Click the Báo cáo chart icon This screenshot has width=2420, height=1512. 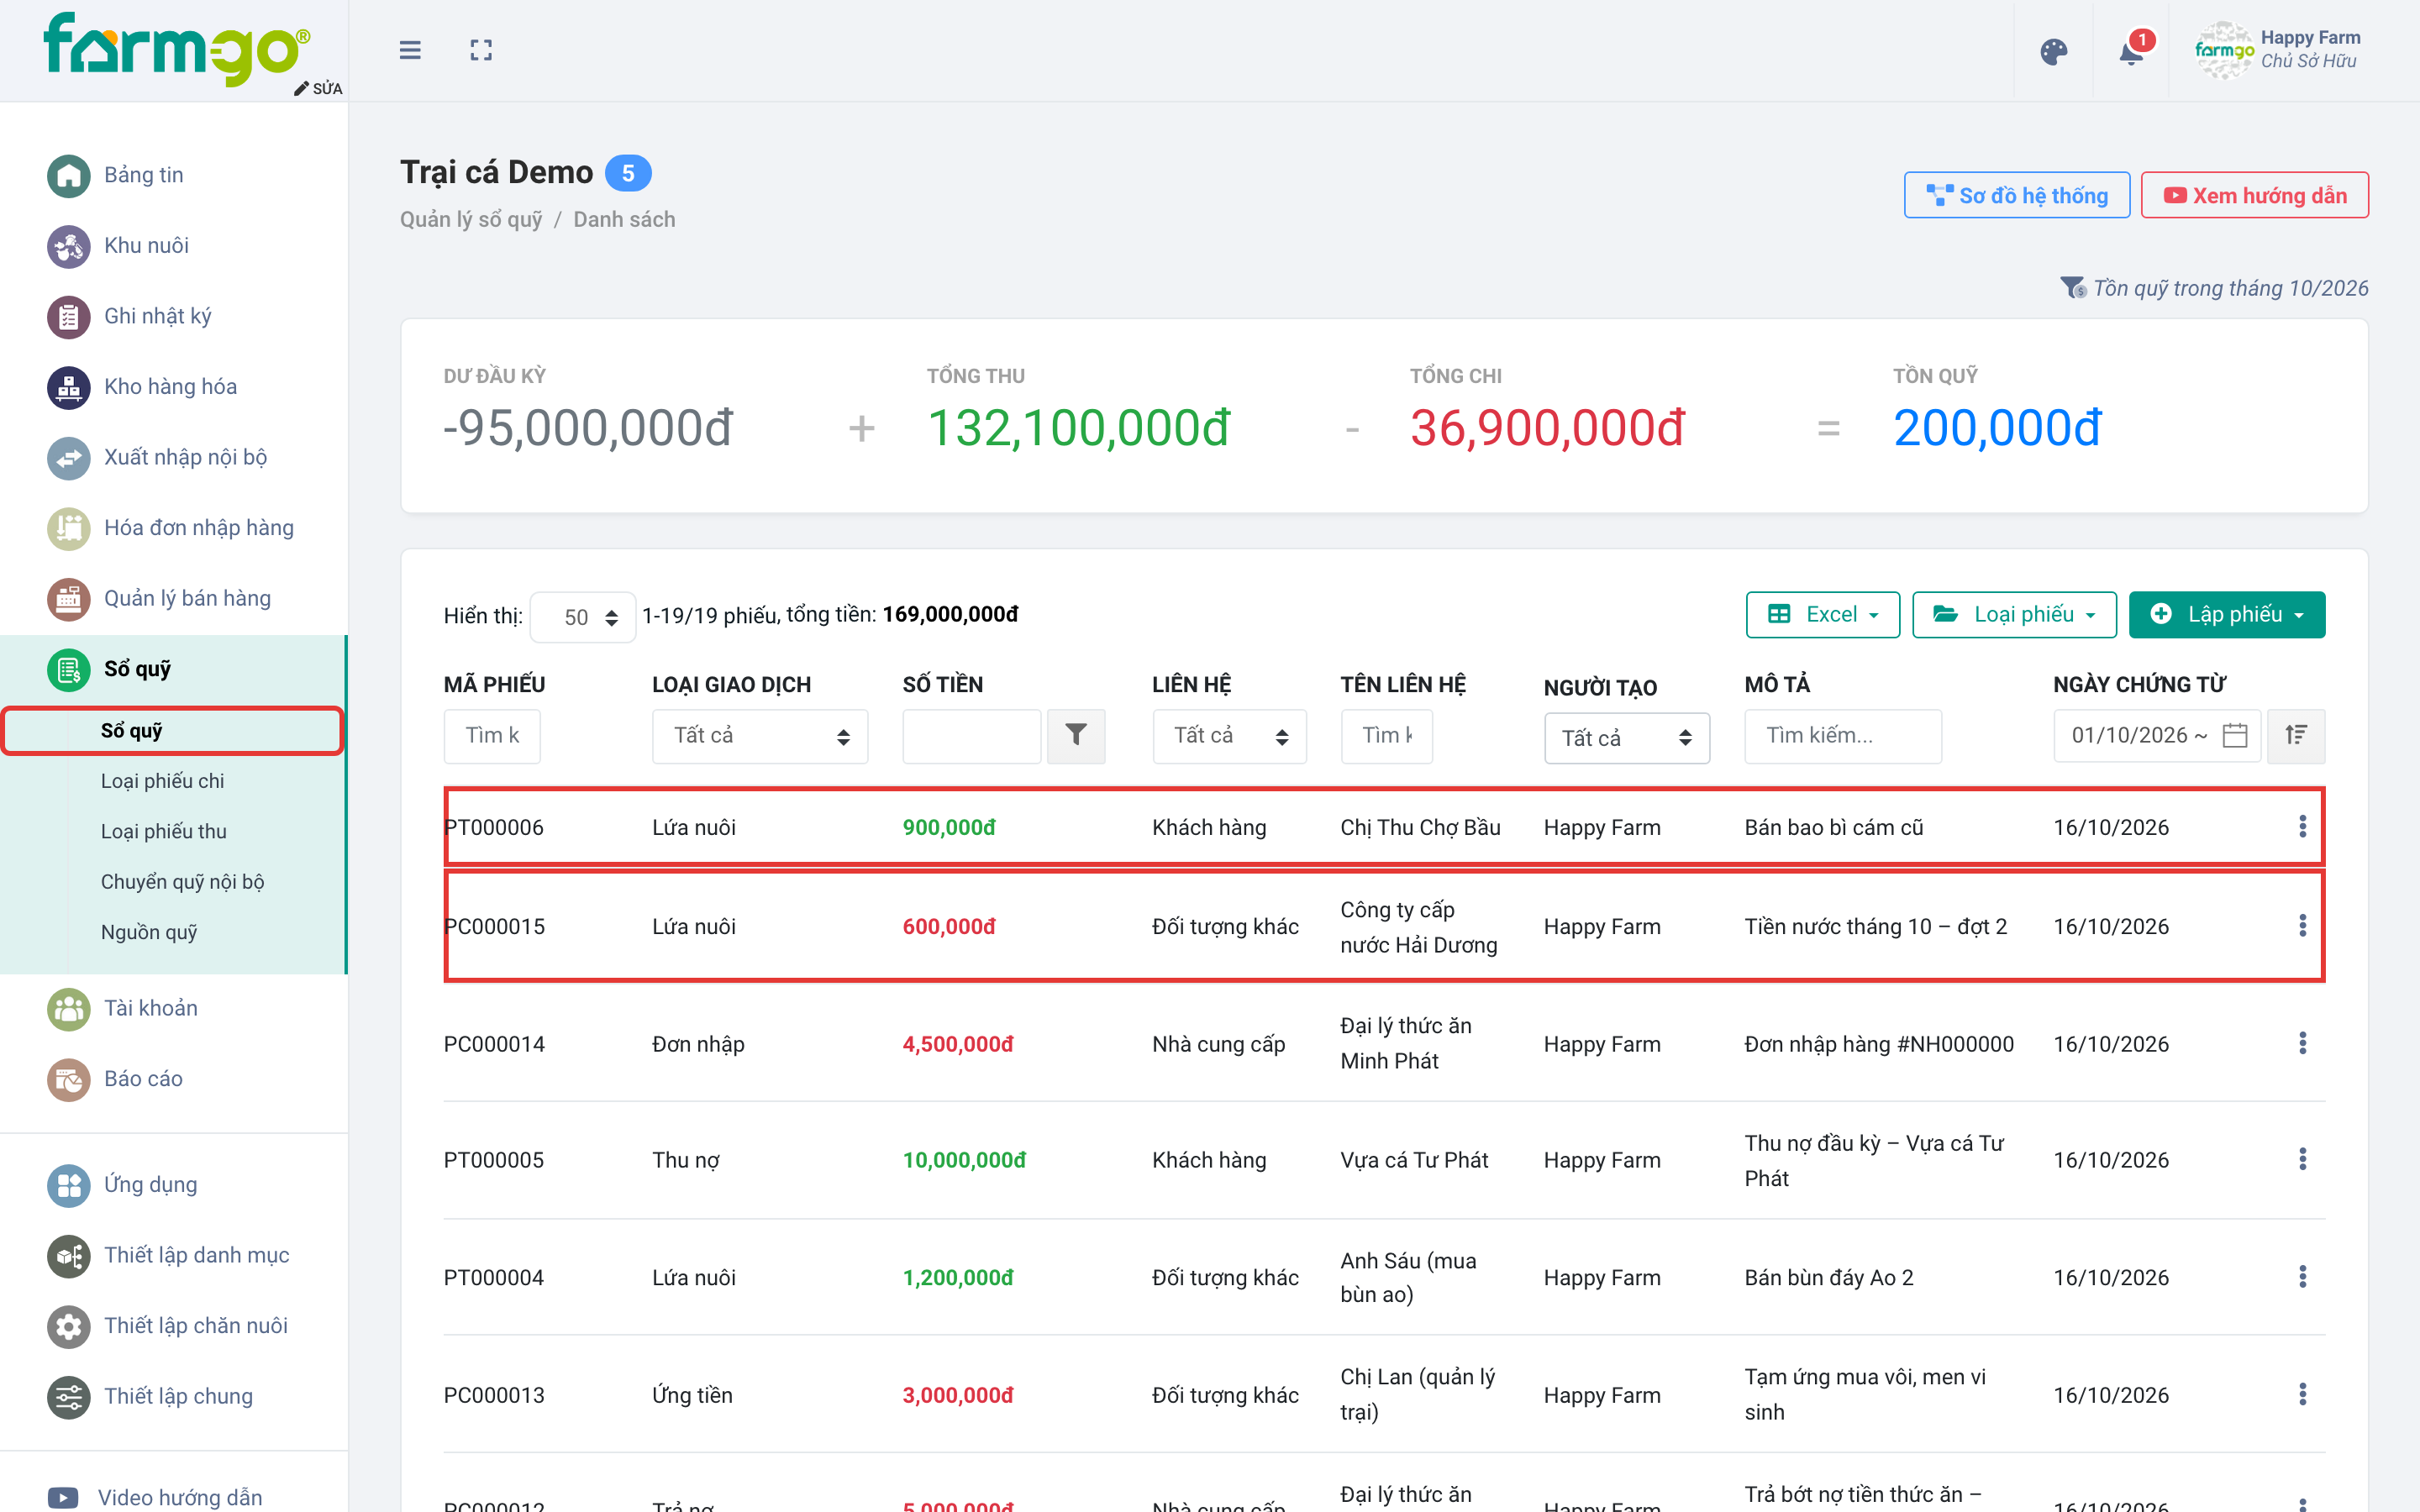click(68, 1079)
